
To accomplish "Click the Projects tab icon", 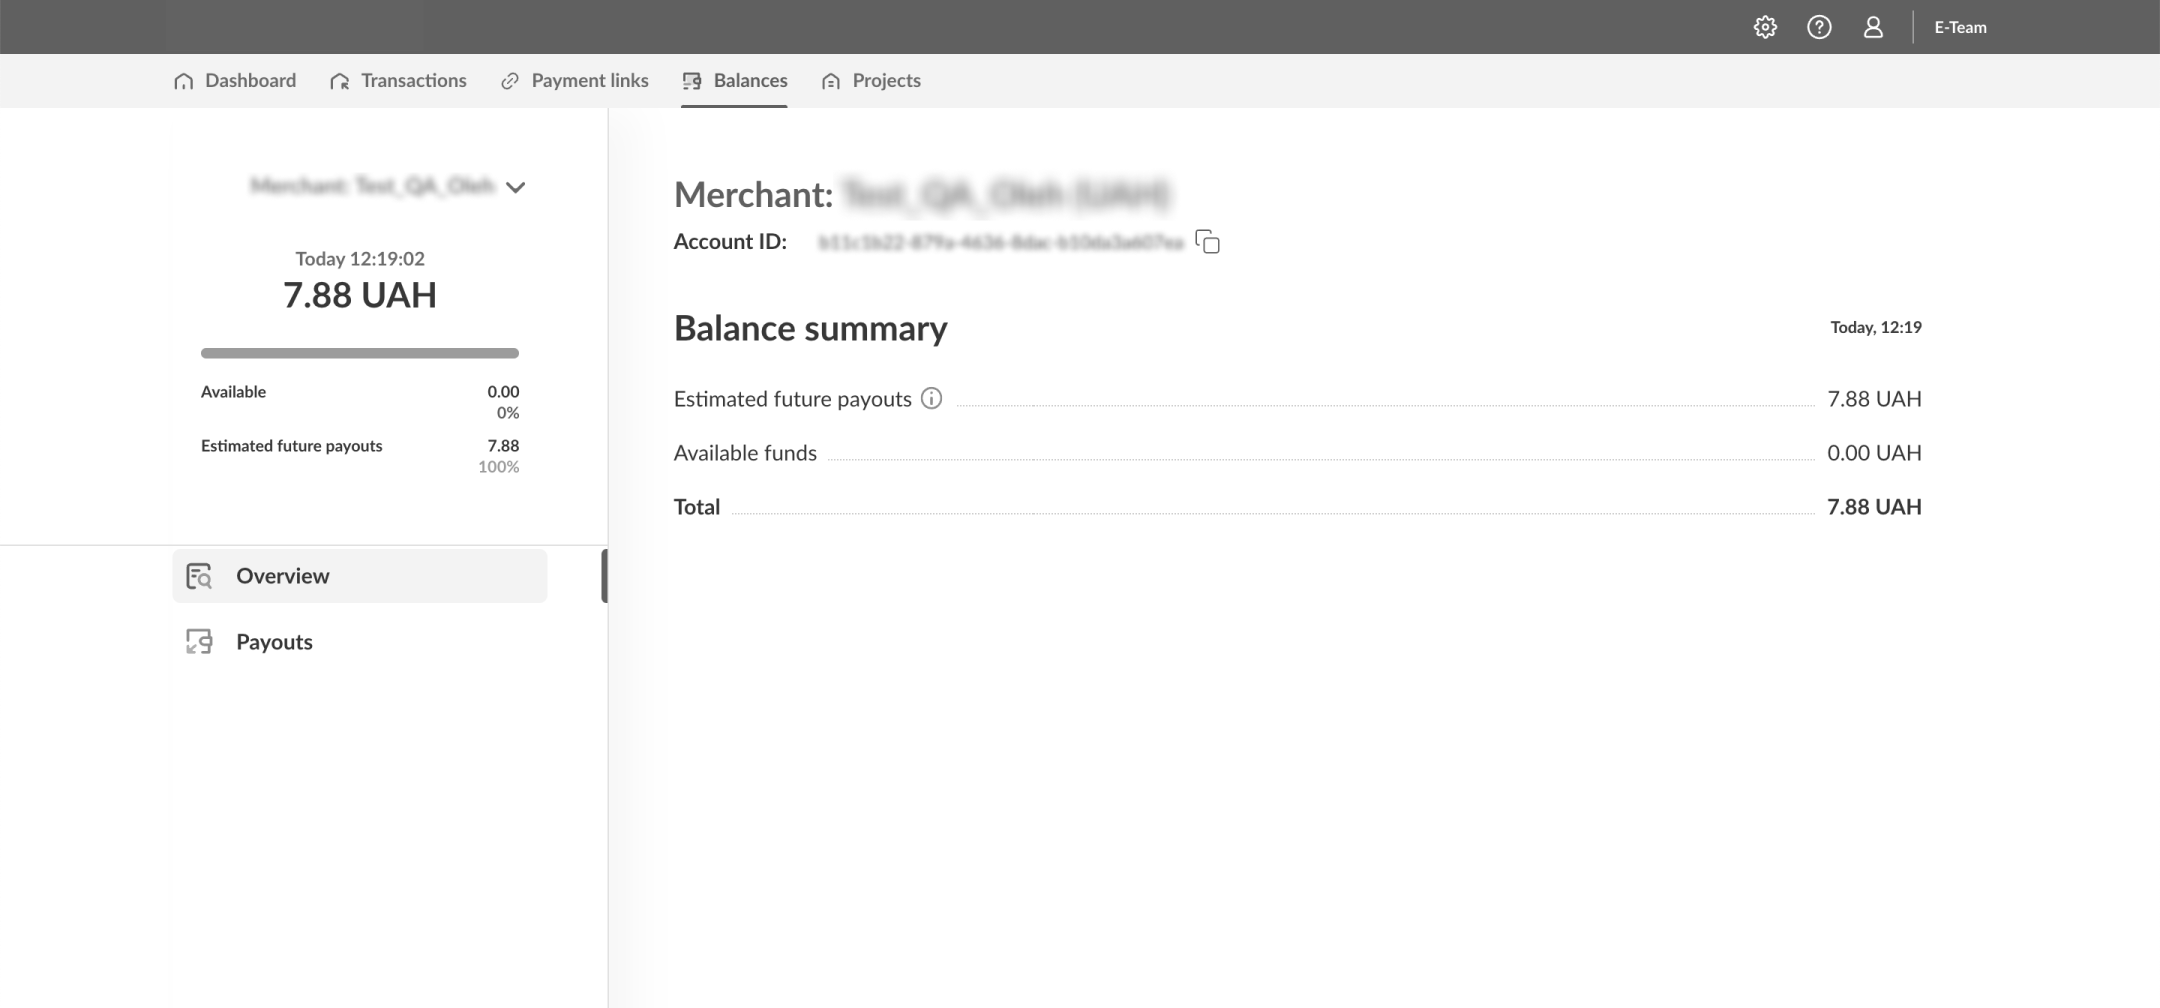I will (x=831, y=81).
